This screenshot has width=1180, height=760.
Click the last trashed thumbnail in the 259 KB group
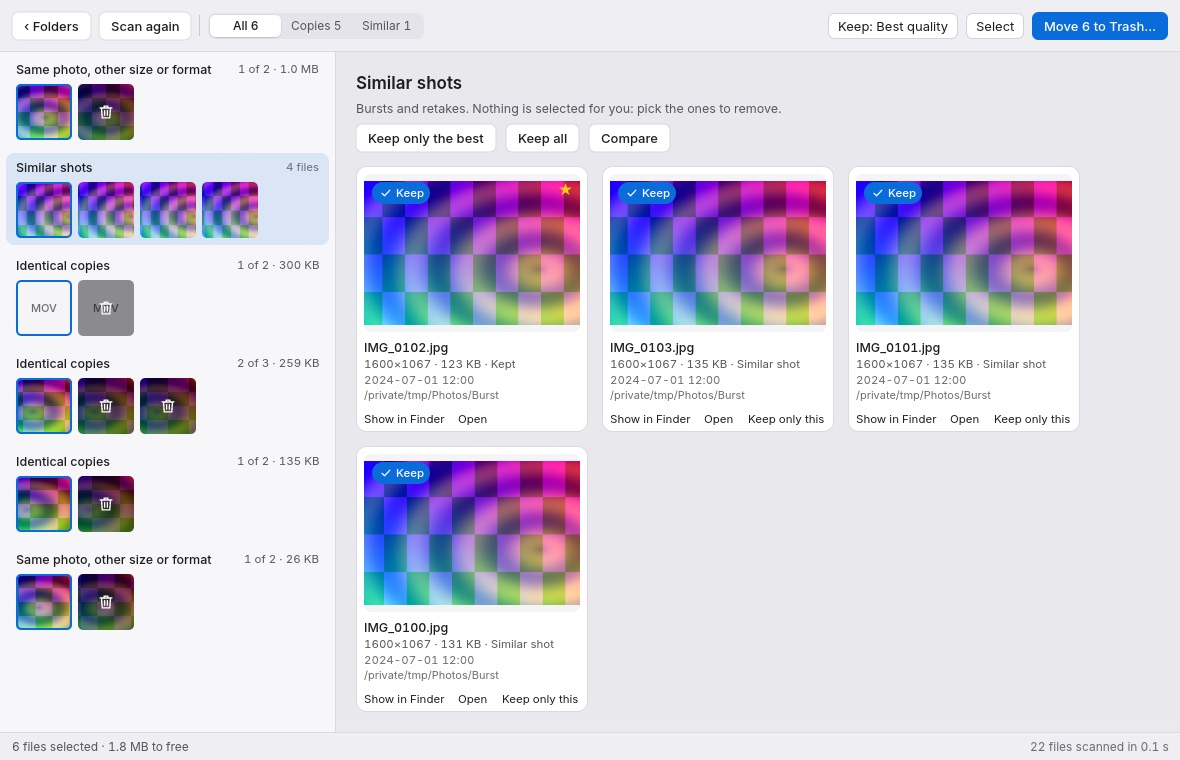coord(168,406)
